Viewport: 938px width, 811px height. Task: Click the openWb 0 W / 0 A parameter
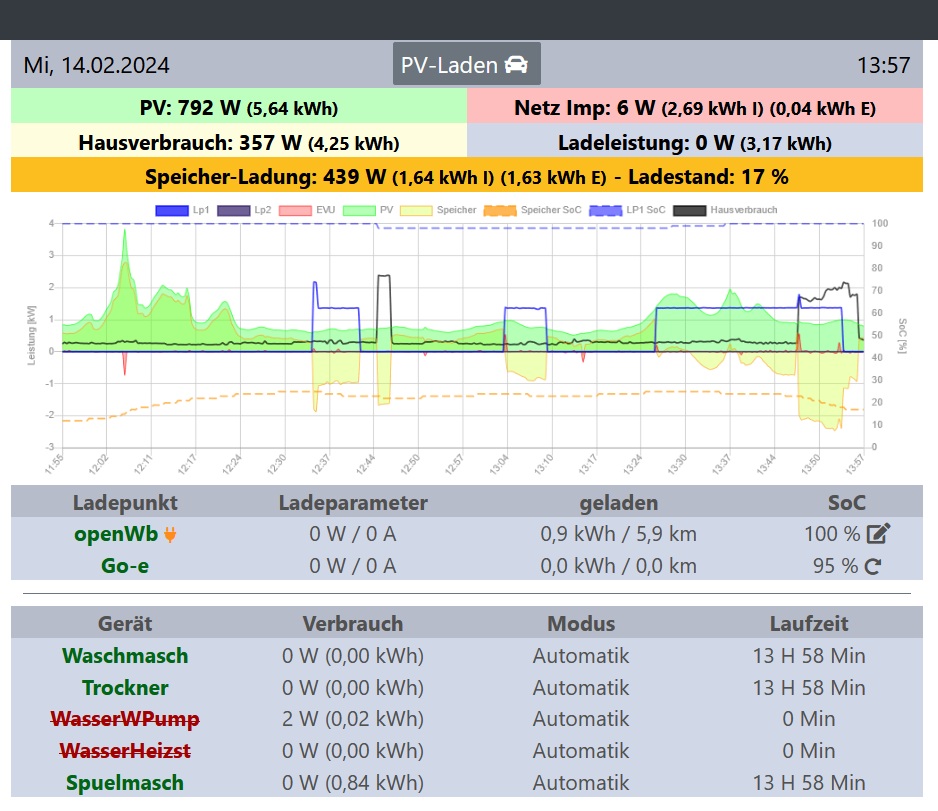pos(353,533)
